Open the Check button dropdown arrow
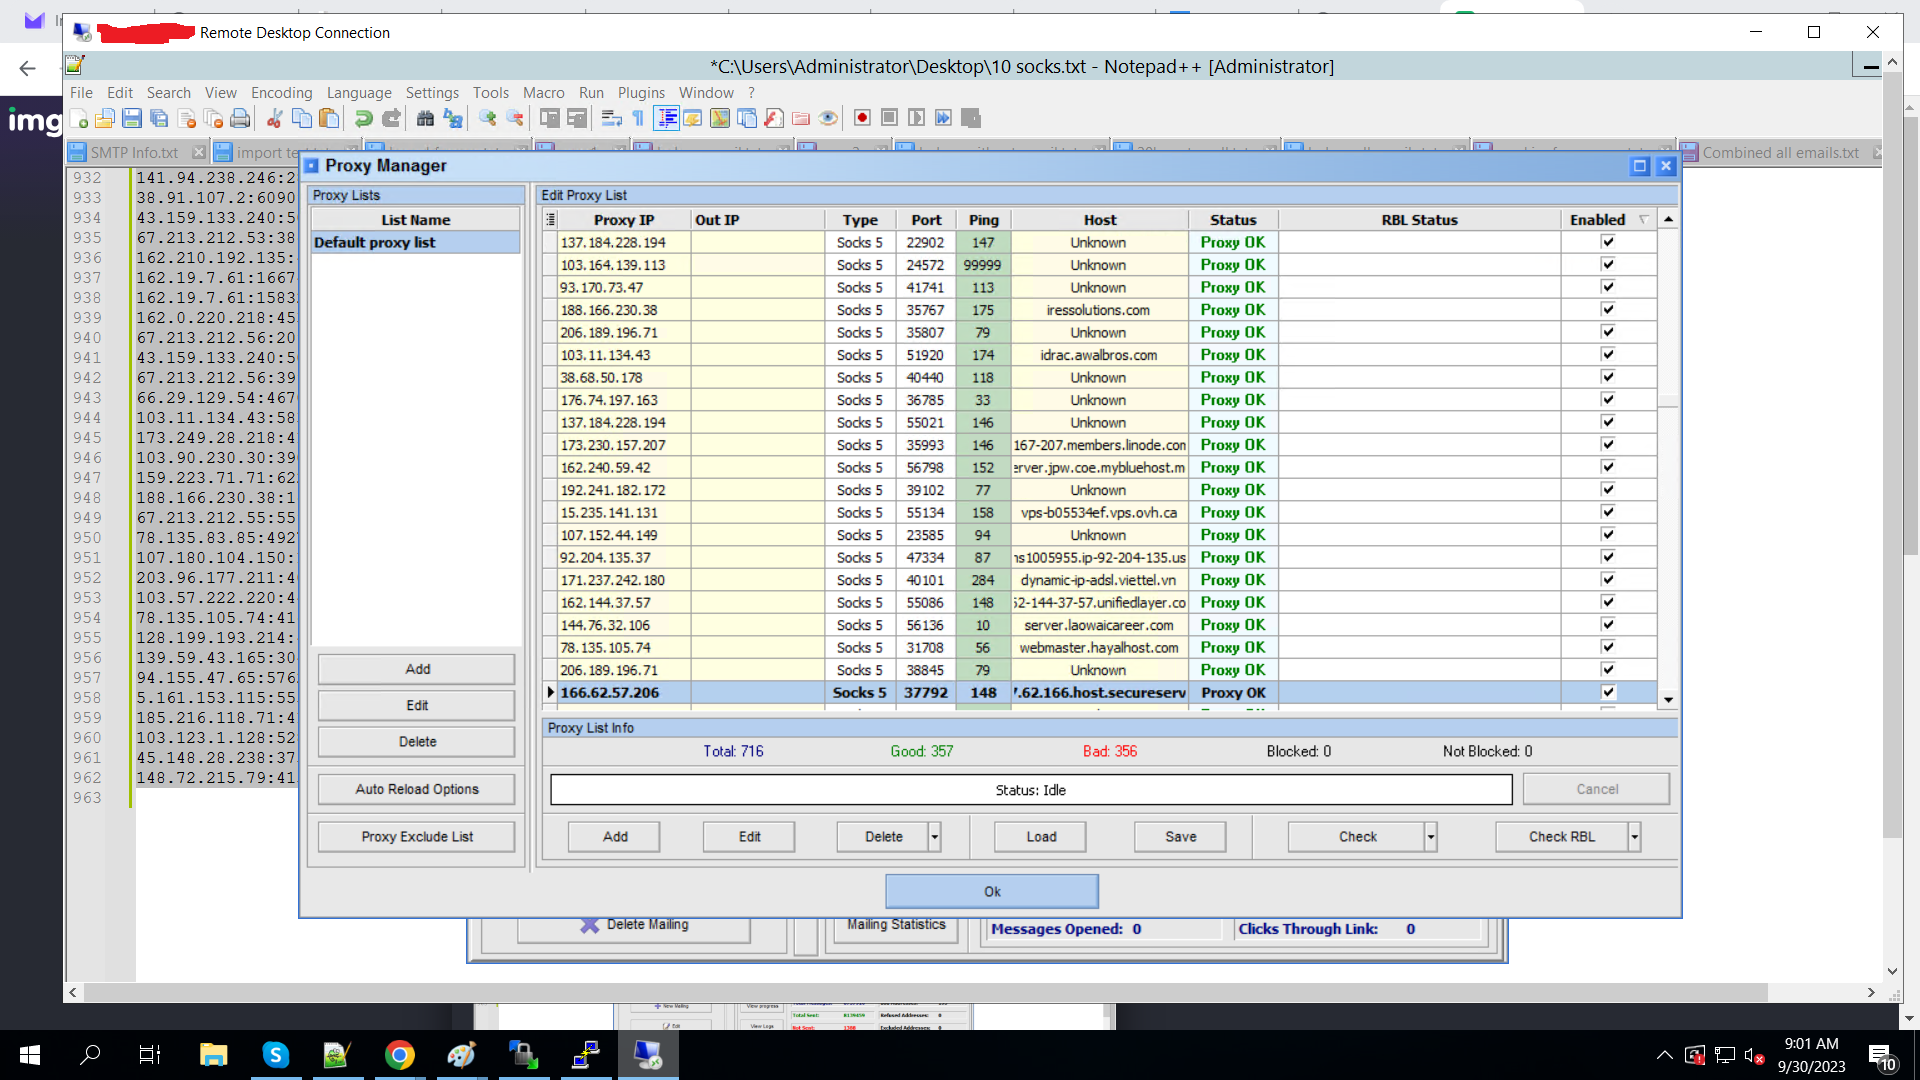 click(1431, 837)
